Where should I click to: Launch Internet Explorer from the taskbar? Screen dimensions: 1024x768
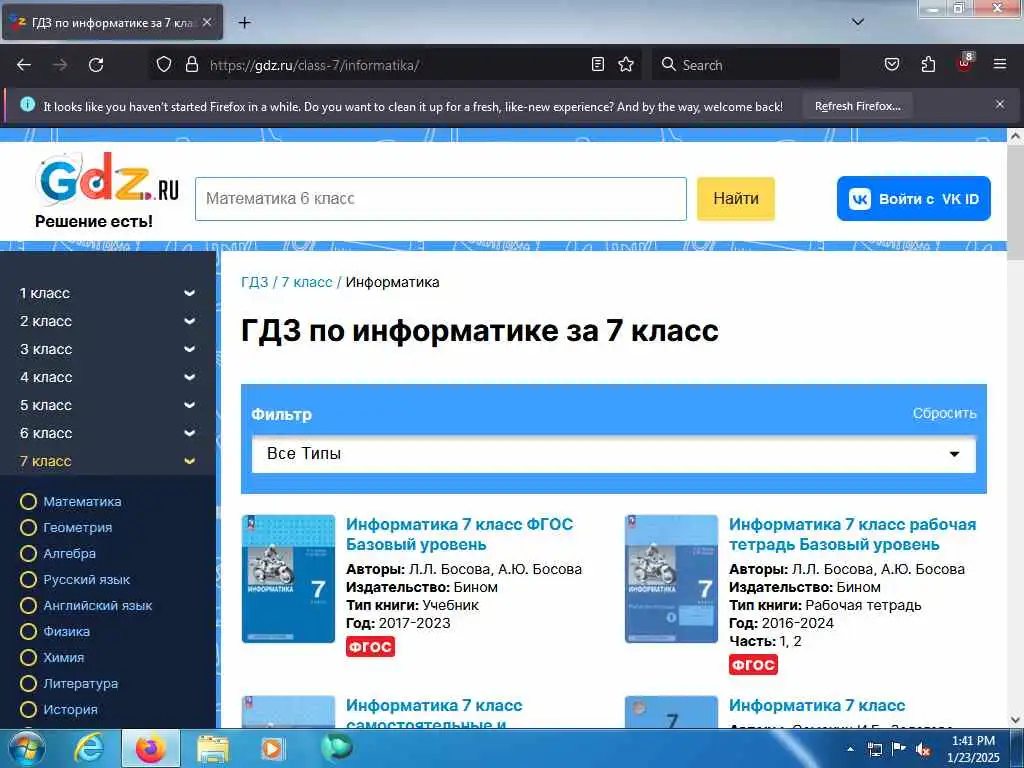click(x=89, y=748)
